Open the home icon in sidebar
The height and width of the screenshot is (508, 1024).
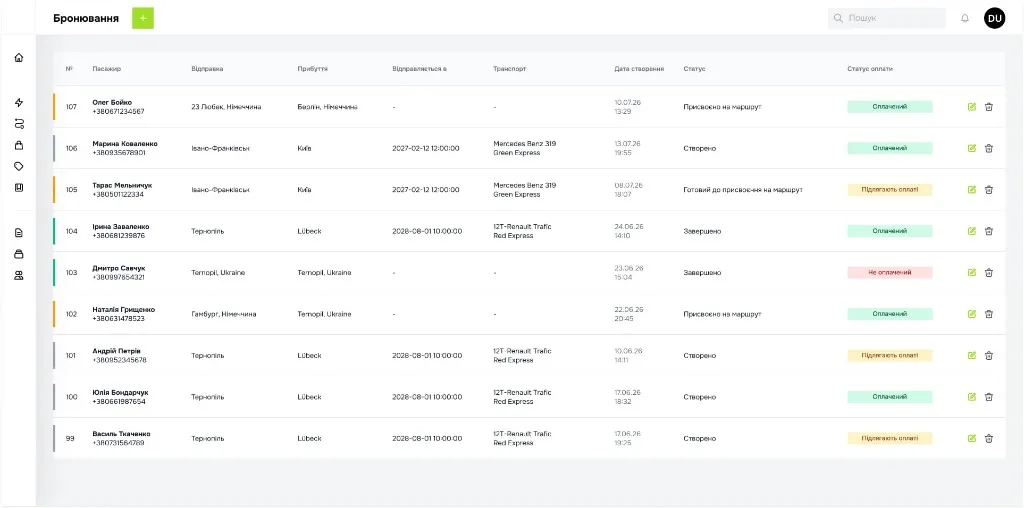pyautogui.click(x=19, y=57)
